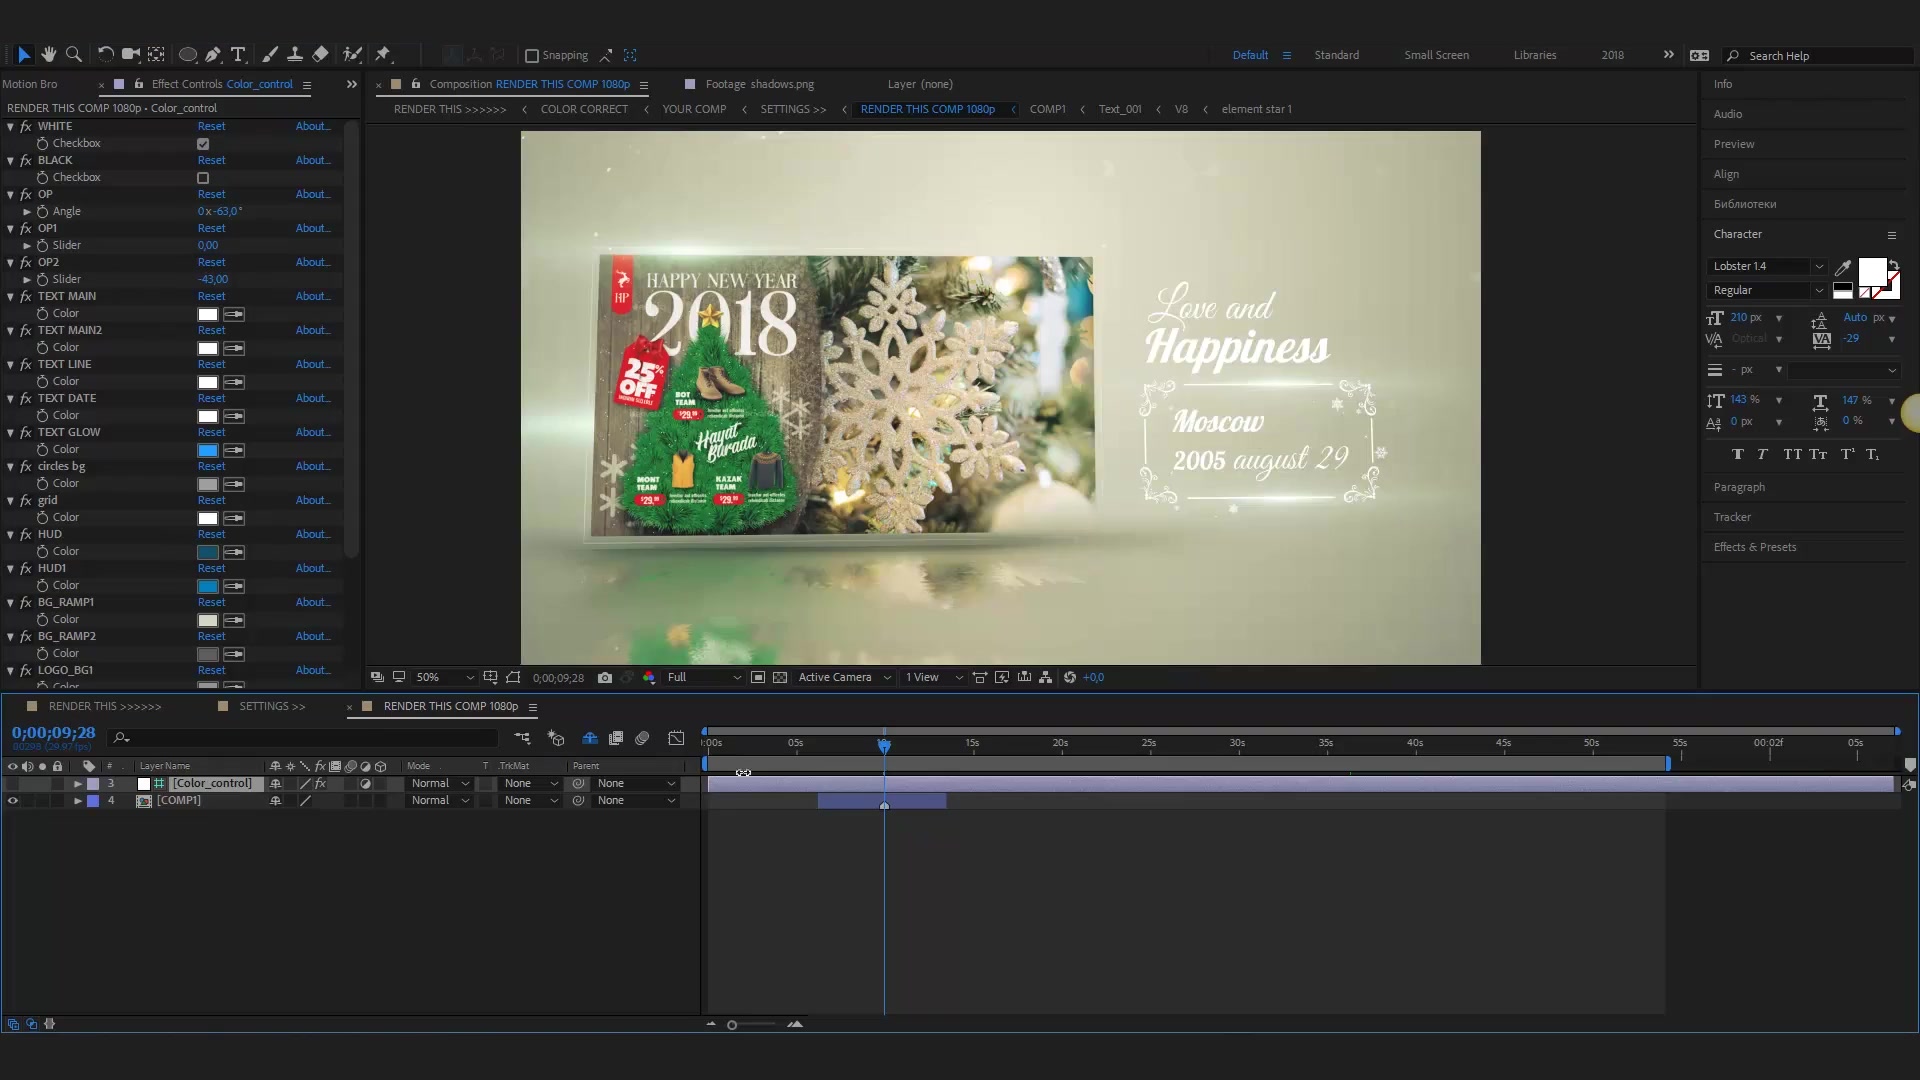1920x1080 pixels.
Task: Click the timeline playhead position field
Action: coord(51,733)
